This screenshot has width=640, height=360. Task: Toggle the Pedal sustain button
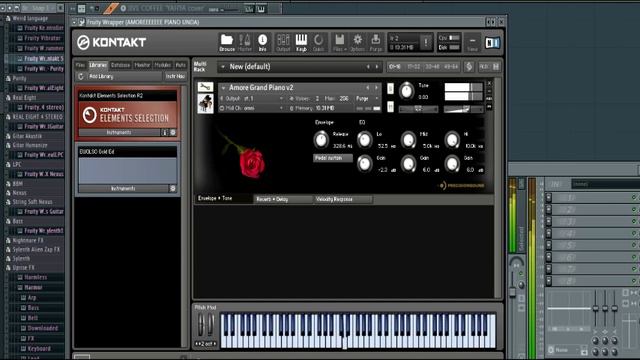[333, 158]
